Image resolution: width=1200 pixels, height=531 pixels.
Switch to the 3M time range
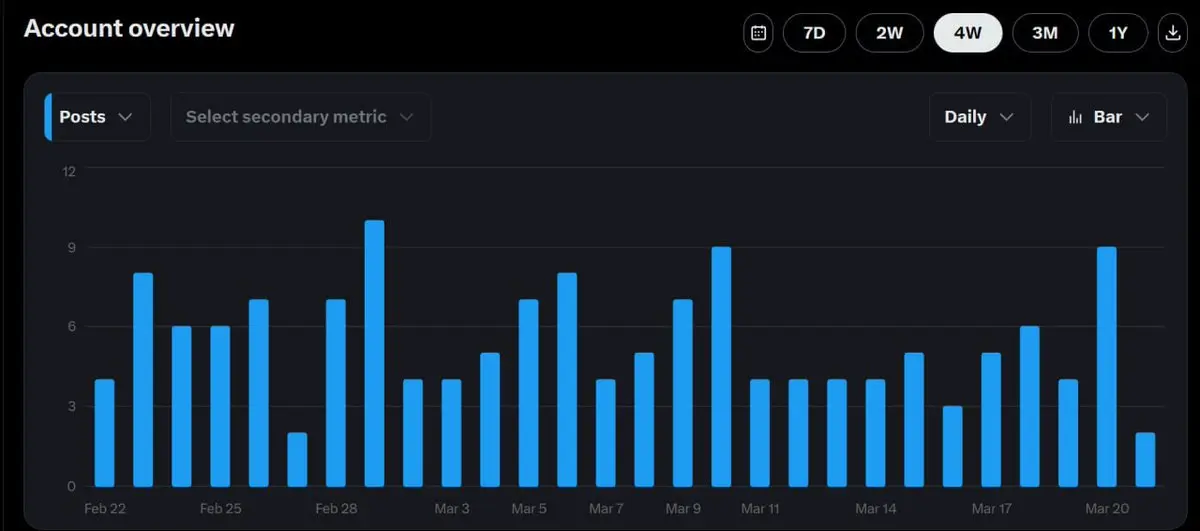pos(1045,33)
